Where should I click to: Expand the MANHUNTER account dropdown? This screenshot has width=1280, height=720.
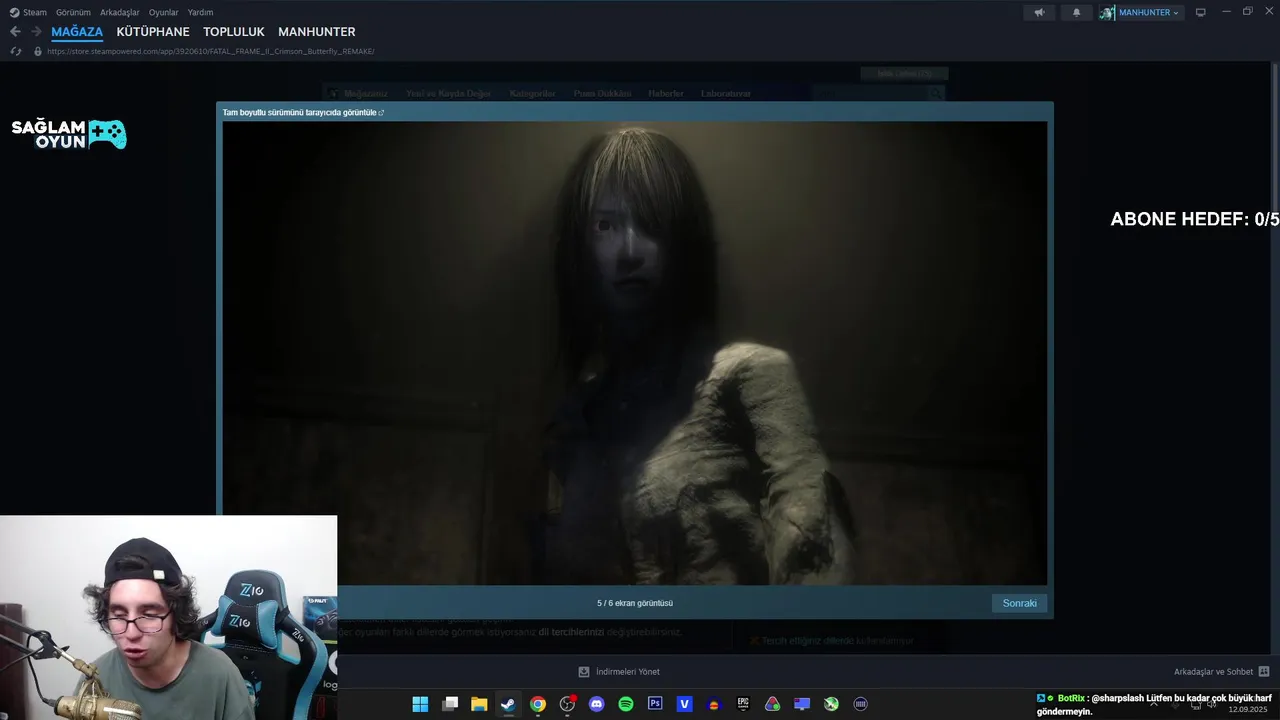pos(1149,12)
